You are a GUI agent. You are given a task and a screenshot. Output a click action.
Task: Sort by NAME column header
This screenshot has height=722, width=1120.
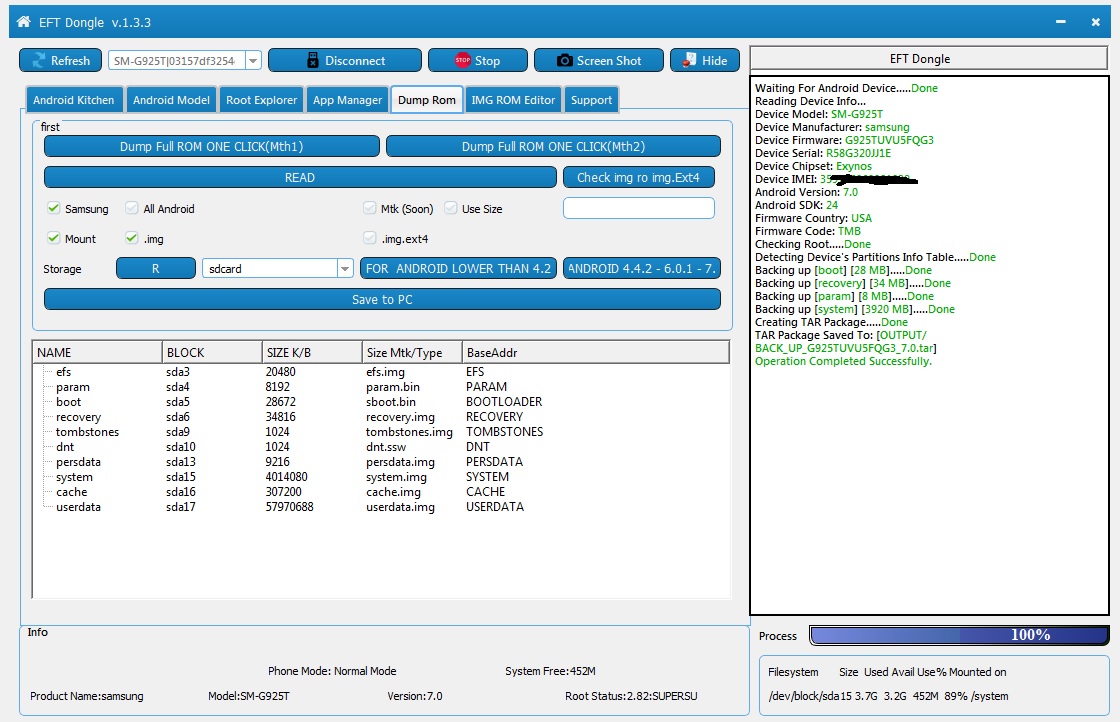(97, 352)
